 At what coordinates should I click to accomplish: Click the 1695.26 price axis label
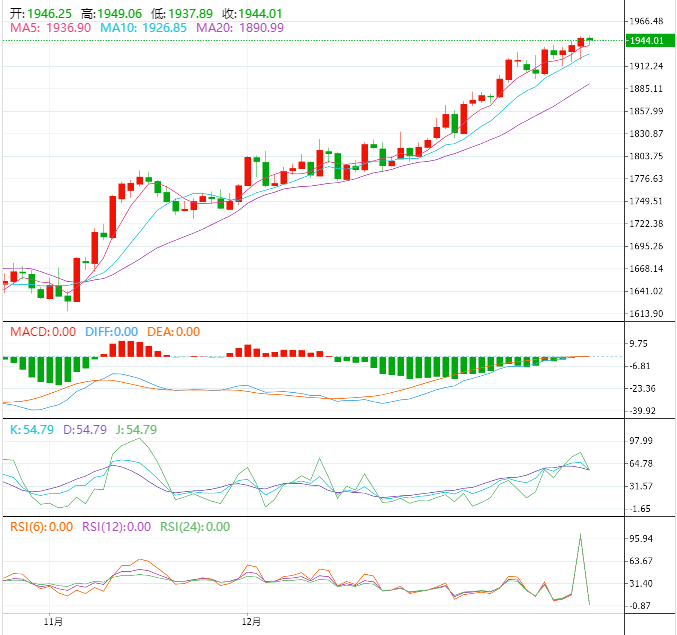tap(646, 246)
